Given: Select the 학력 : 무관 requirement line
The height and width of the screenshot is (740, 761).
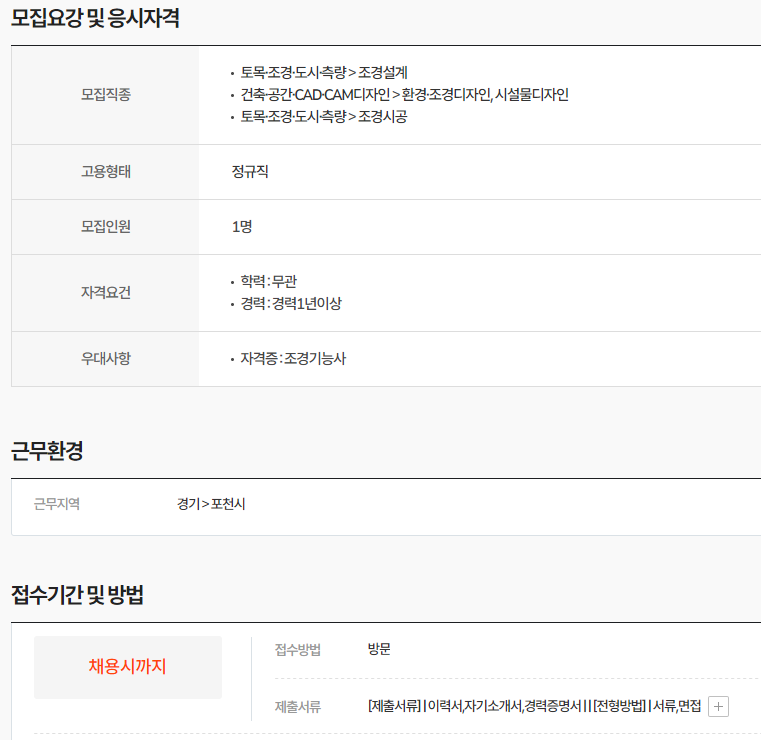Looking at the screenshot, I should [268, 281].
